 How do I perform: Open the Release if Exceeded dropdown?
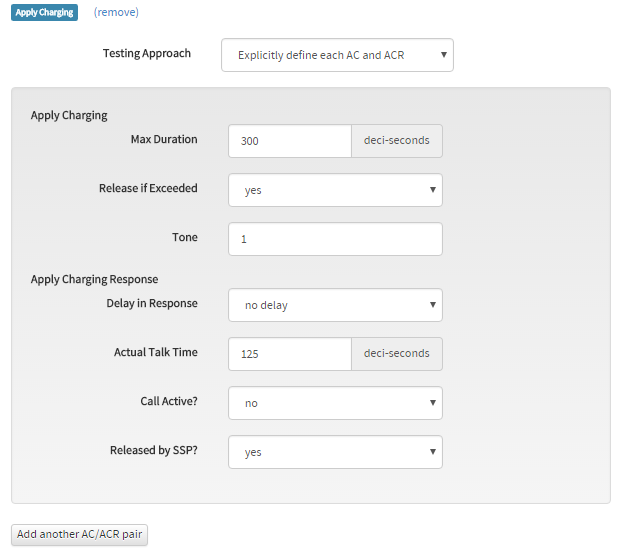coord(335,190)
